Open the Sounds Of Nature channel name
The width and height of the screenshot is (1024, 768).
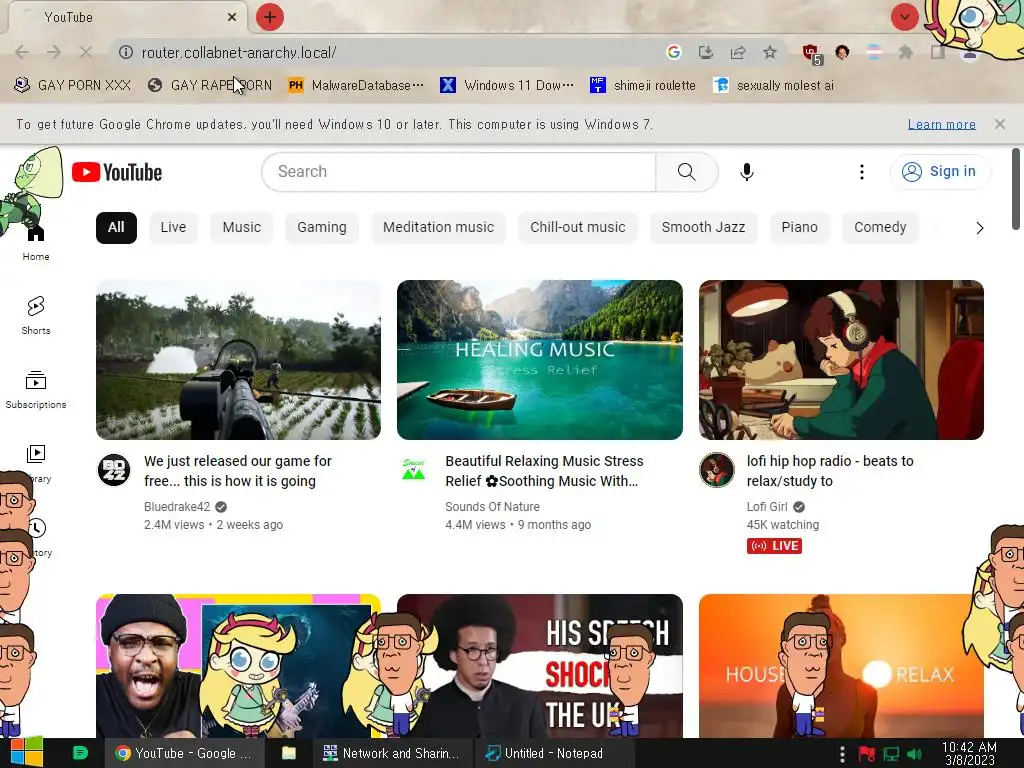click(x=492, y=507)
